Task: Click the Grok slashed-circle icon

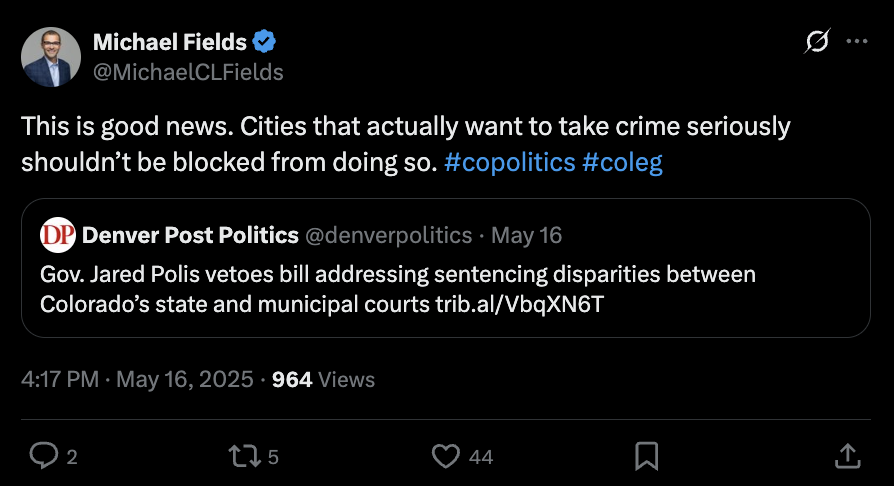Action: click(816, 41)
